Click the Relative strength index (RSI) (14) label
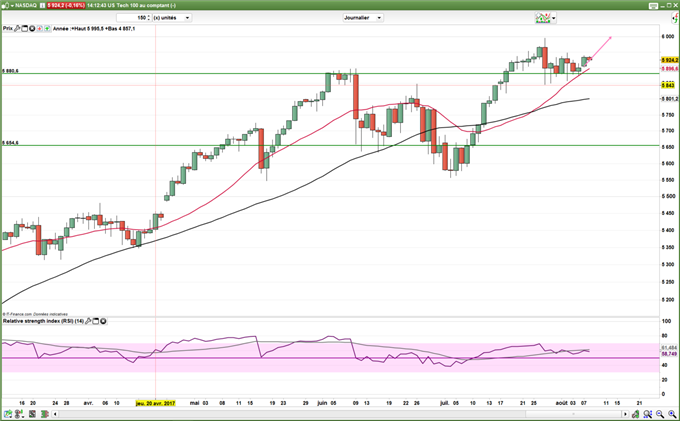680x421 pixels. 43,321
